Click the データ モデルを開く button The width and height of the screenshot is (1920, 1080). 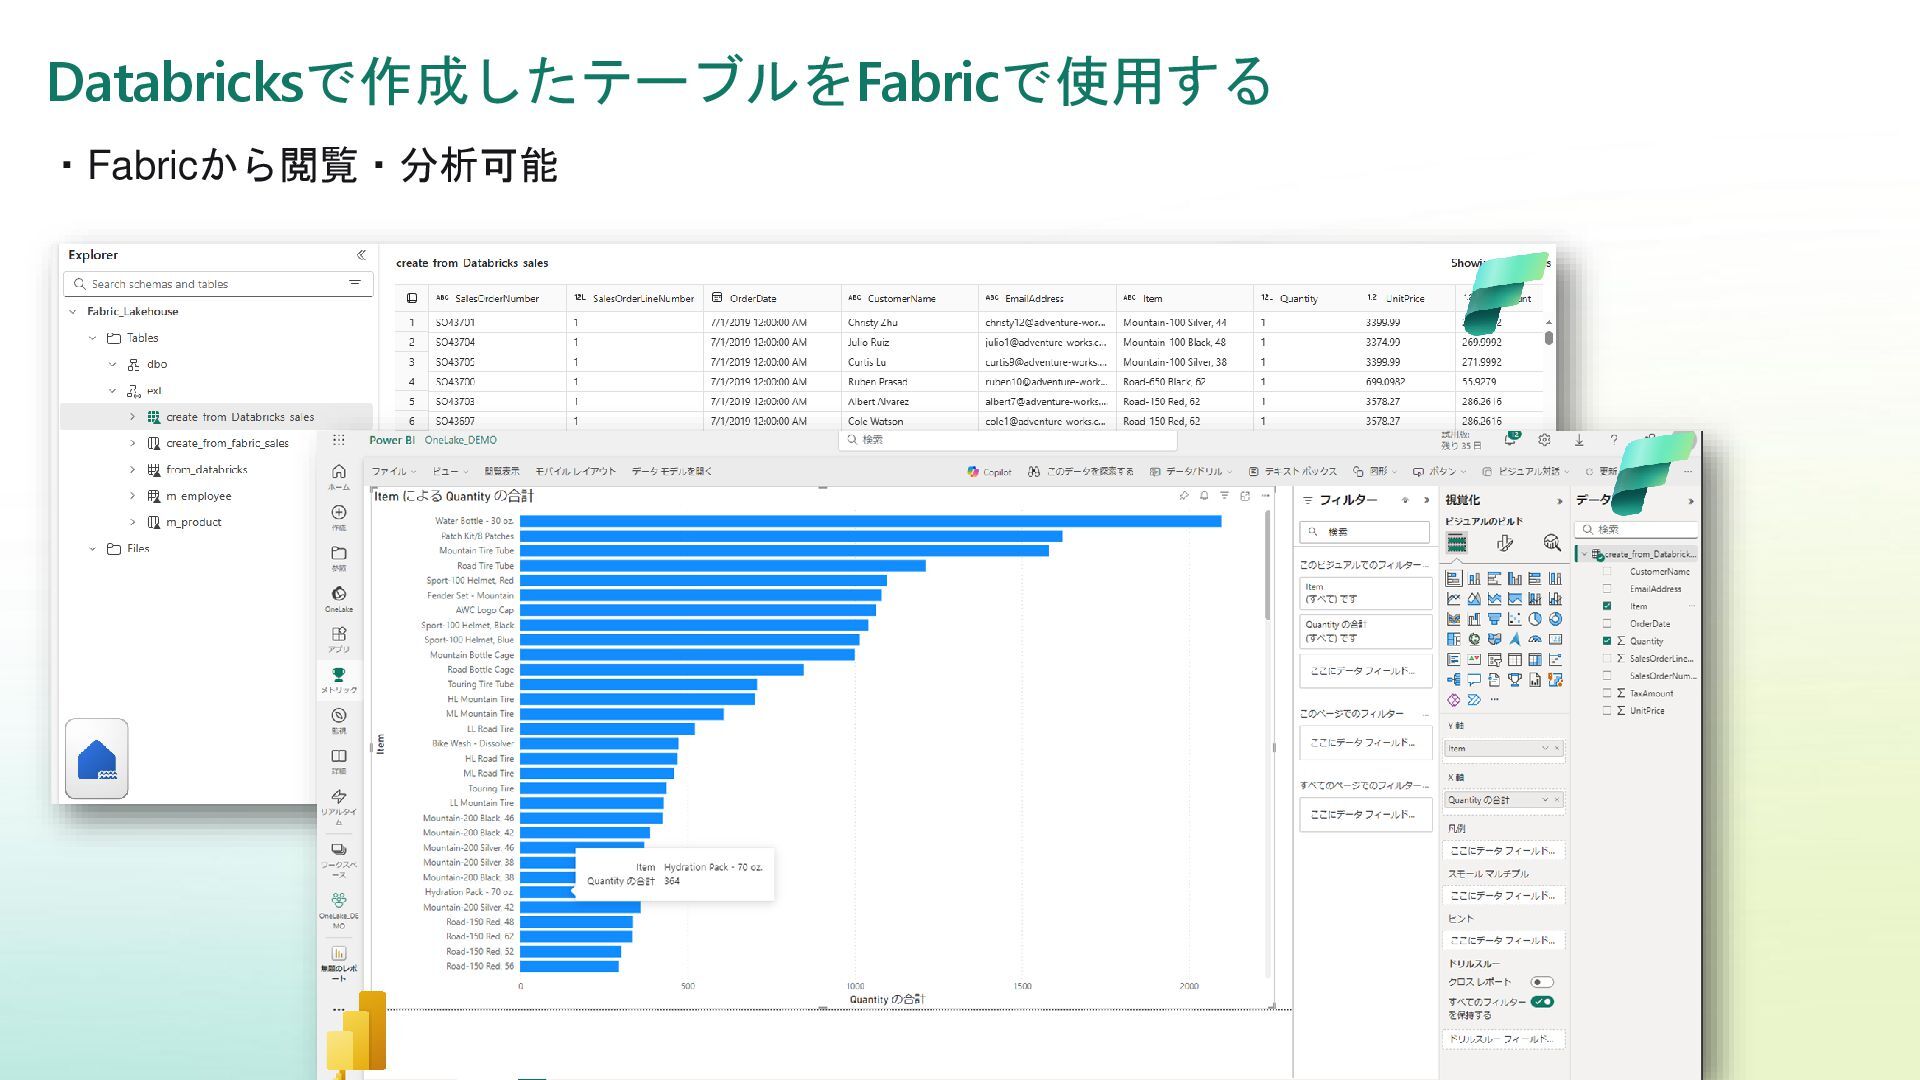[x=671, y=472]
